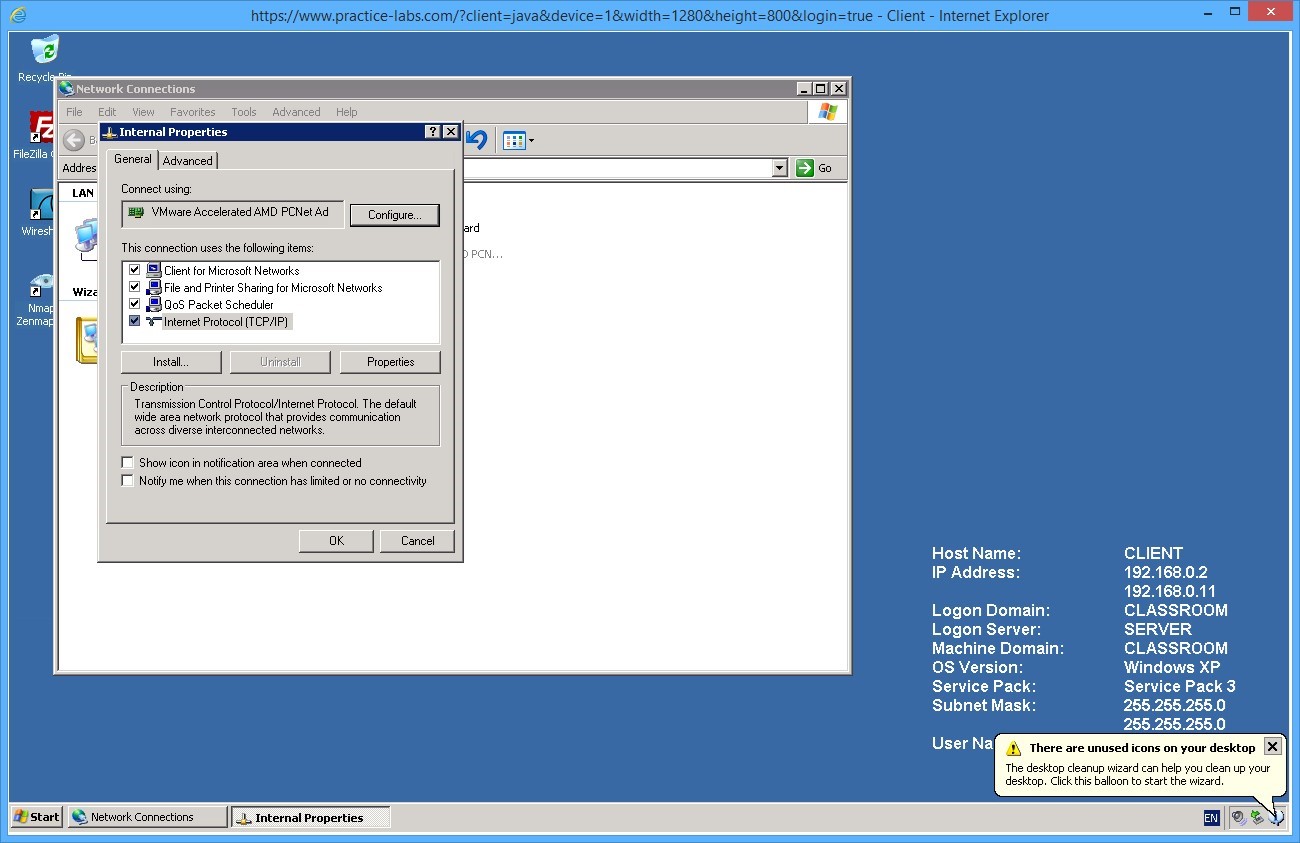Click the Undo toolbar icon
This screenshot has height=843, width=1300.
pos(477,141)
